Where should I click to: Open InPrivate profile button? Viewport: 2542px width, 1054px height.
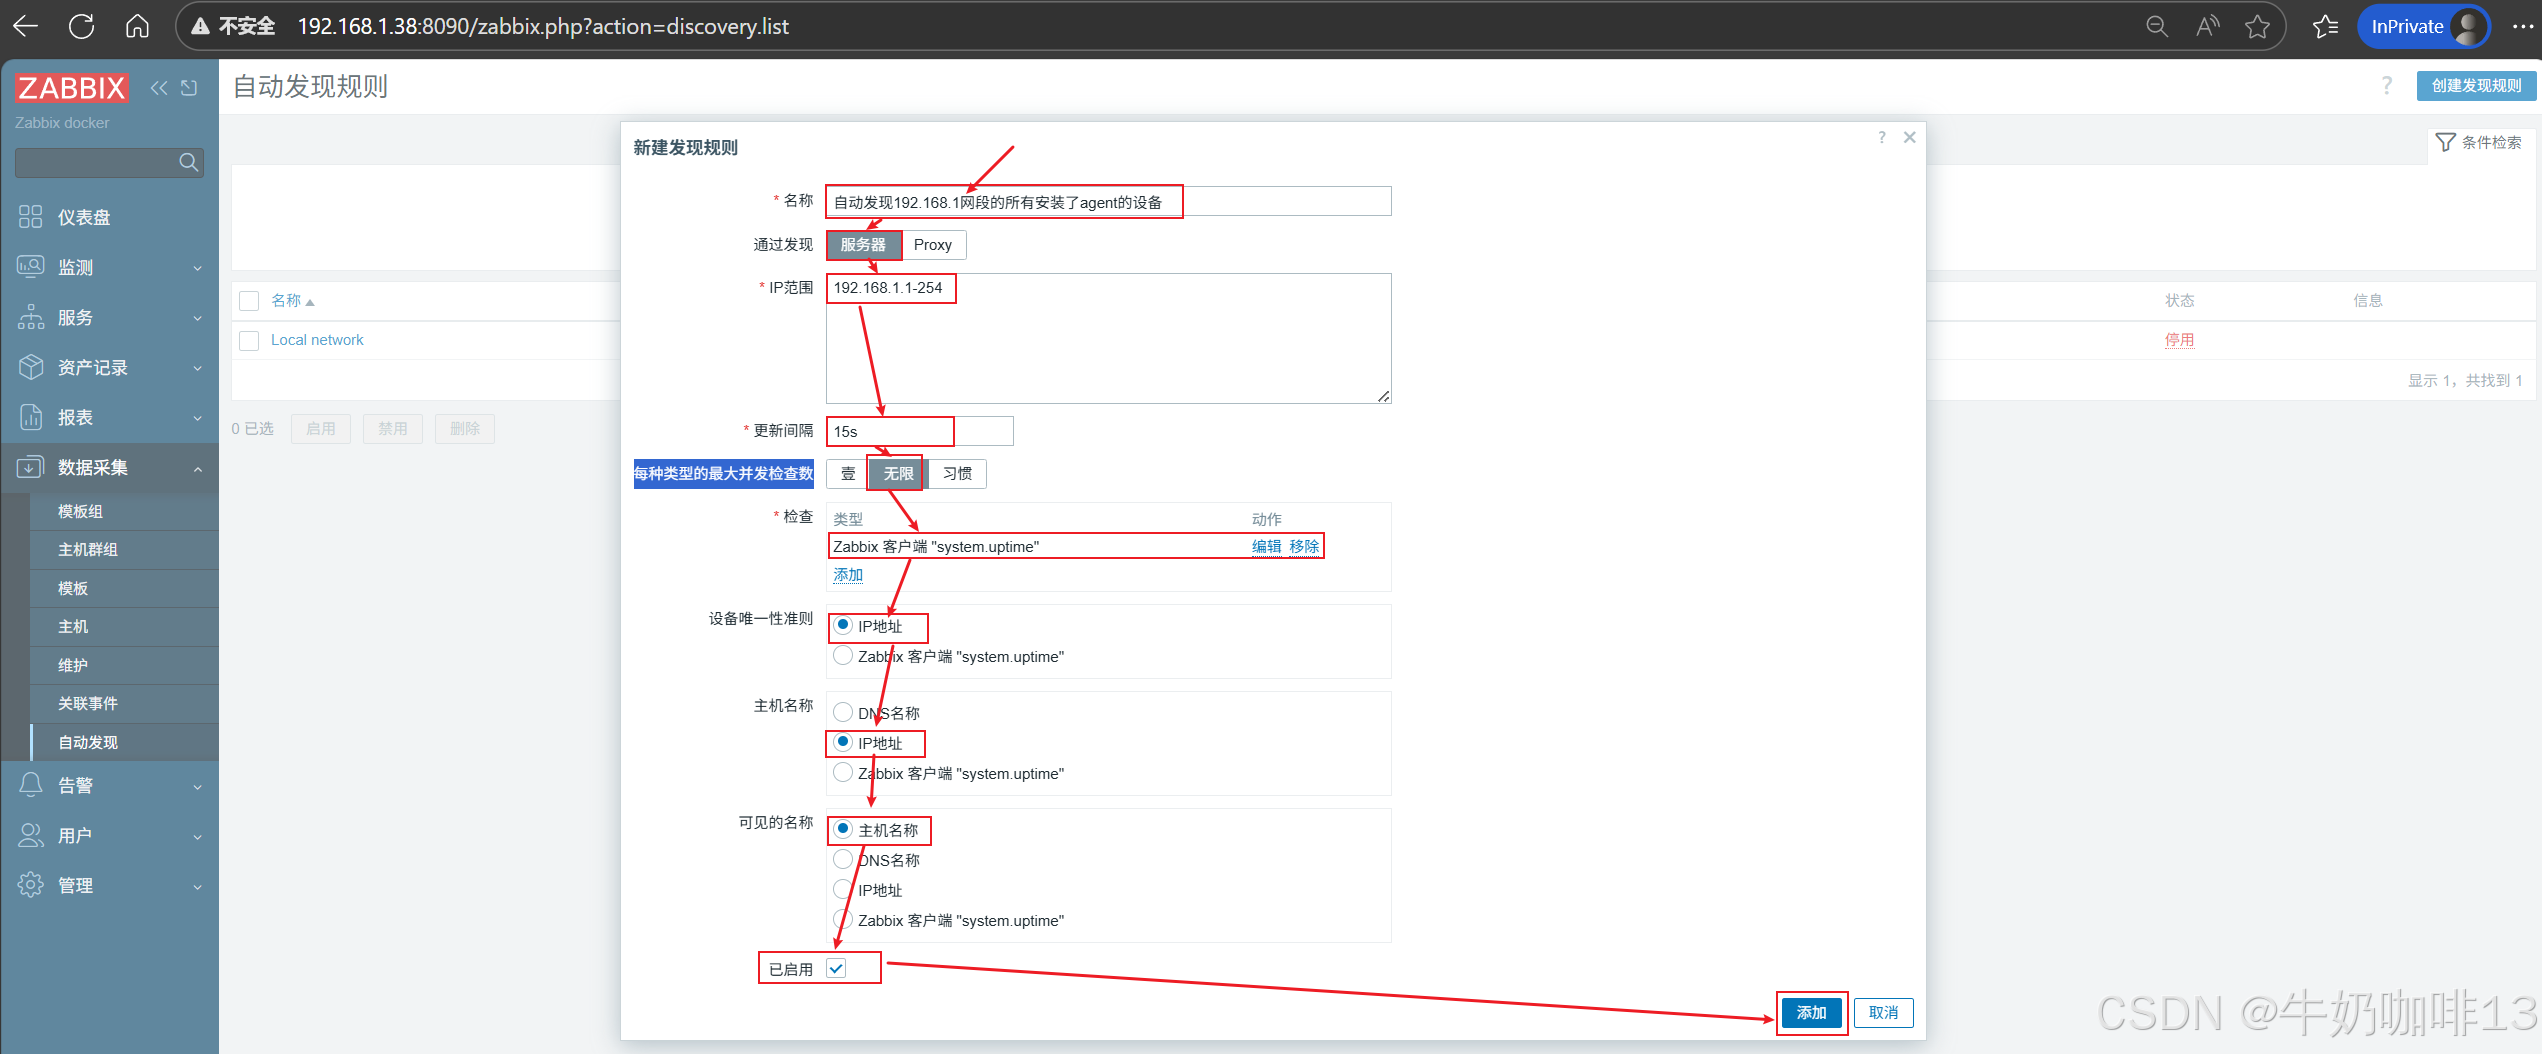[2424, 27]
